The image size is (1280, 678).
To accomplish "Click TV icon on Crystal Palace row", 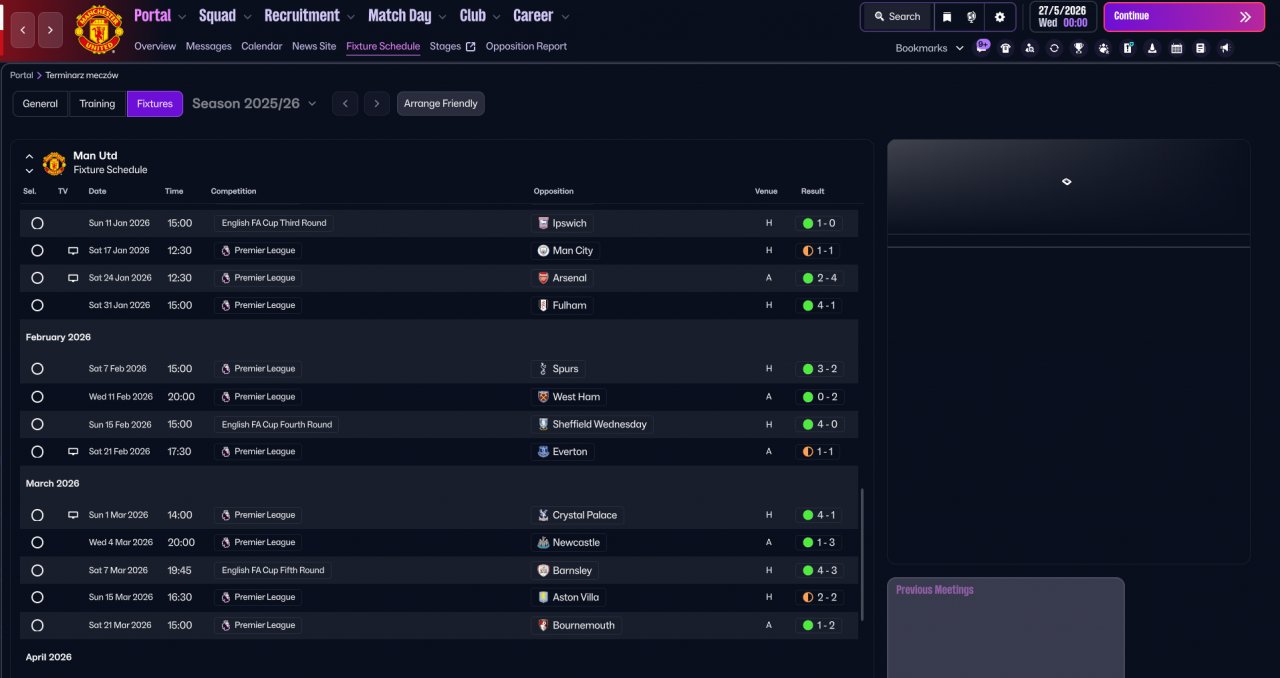I will tap(73, 515).
